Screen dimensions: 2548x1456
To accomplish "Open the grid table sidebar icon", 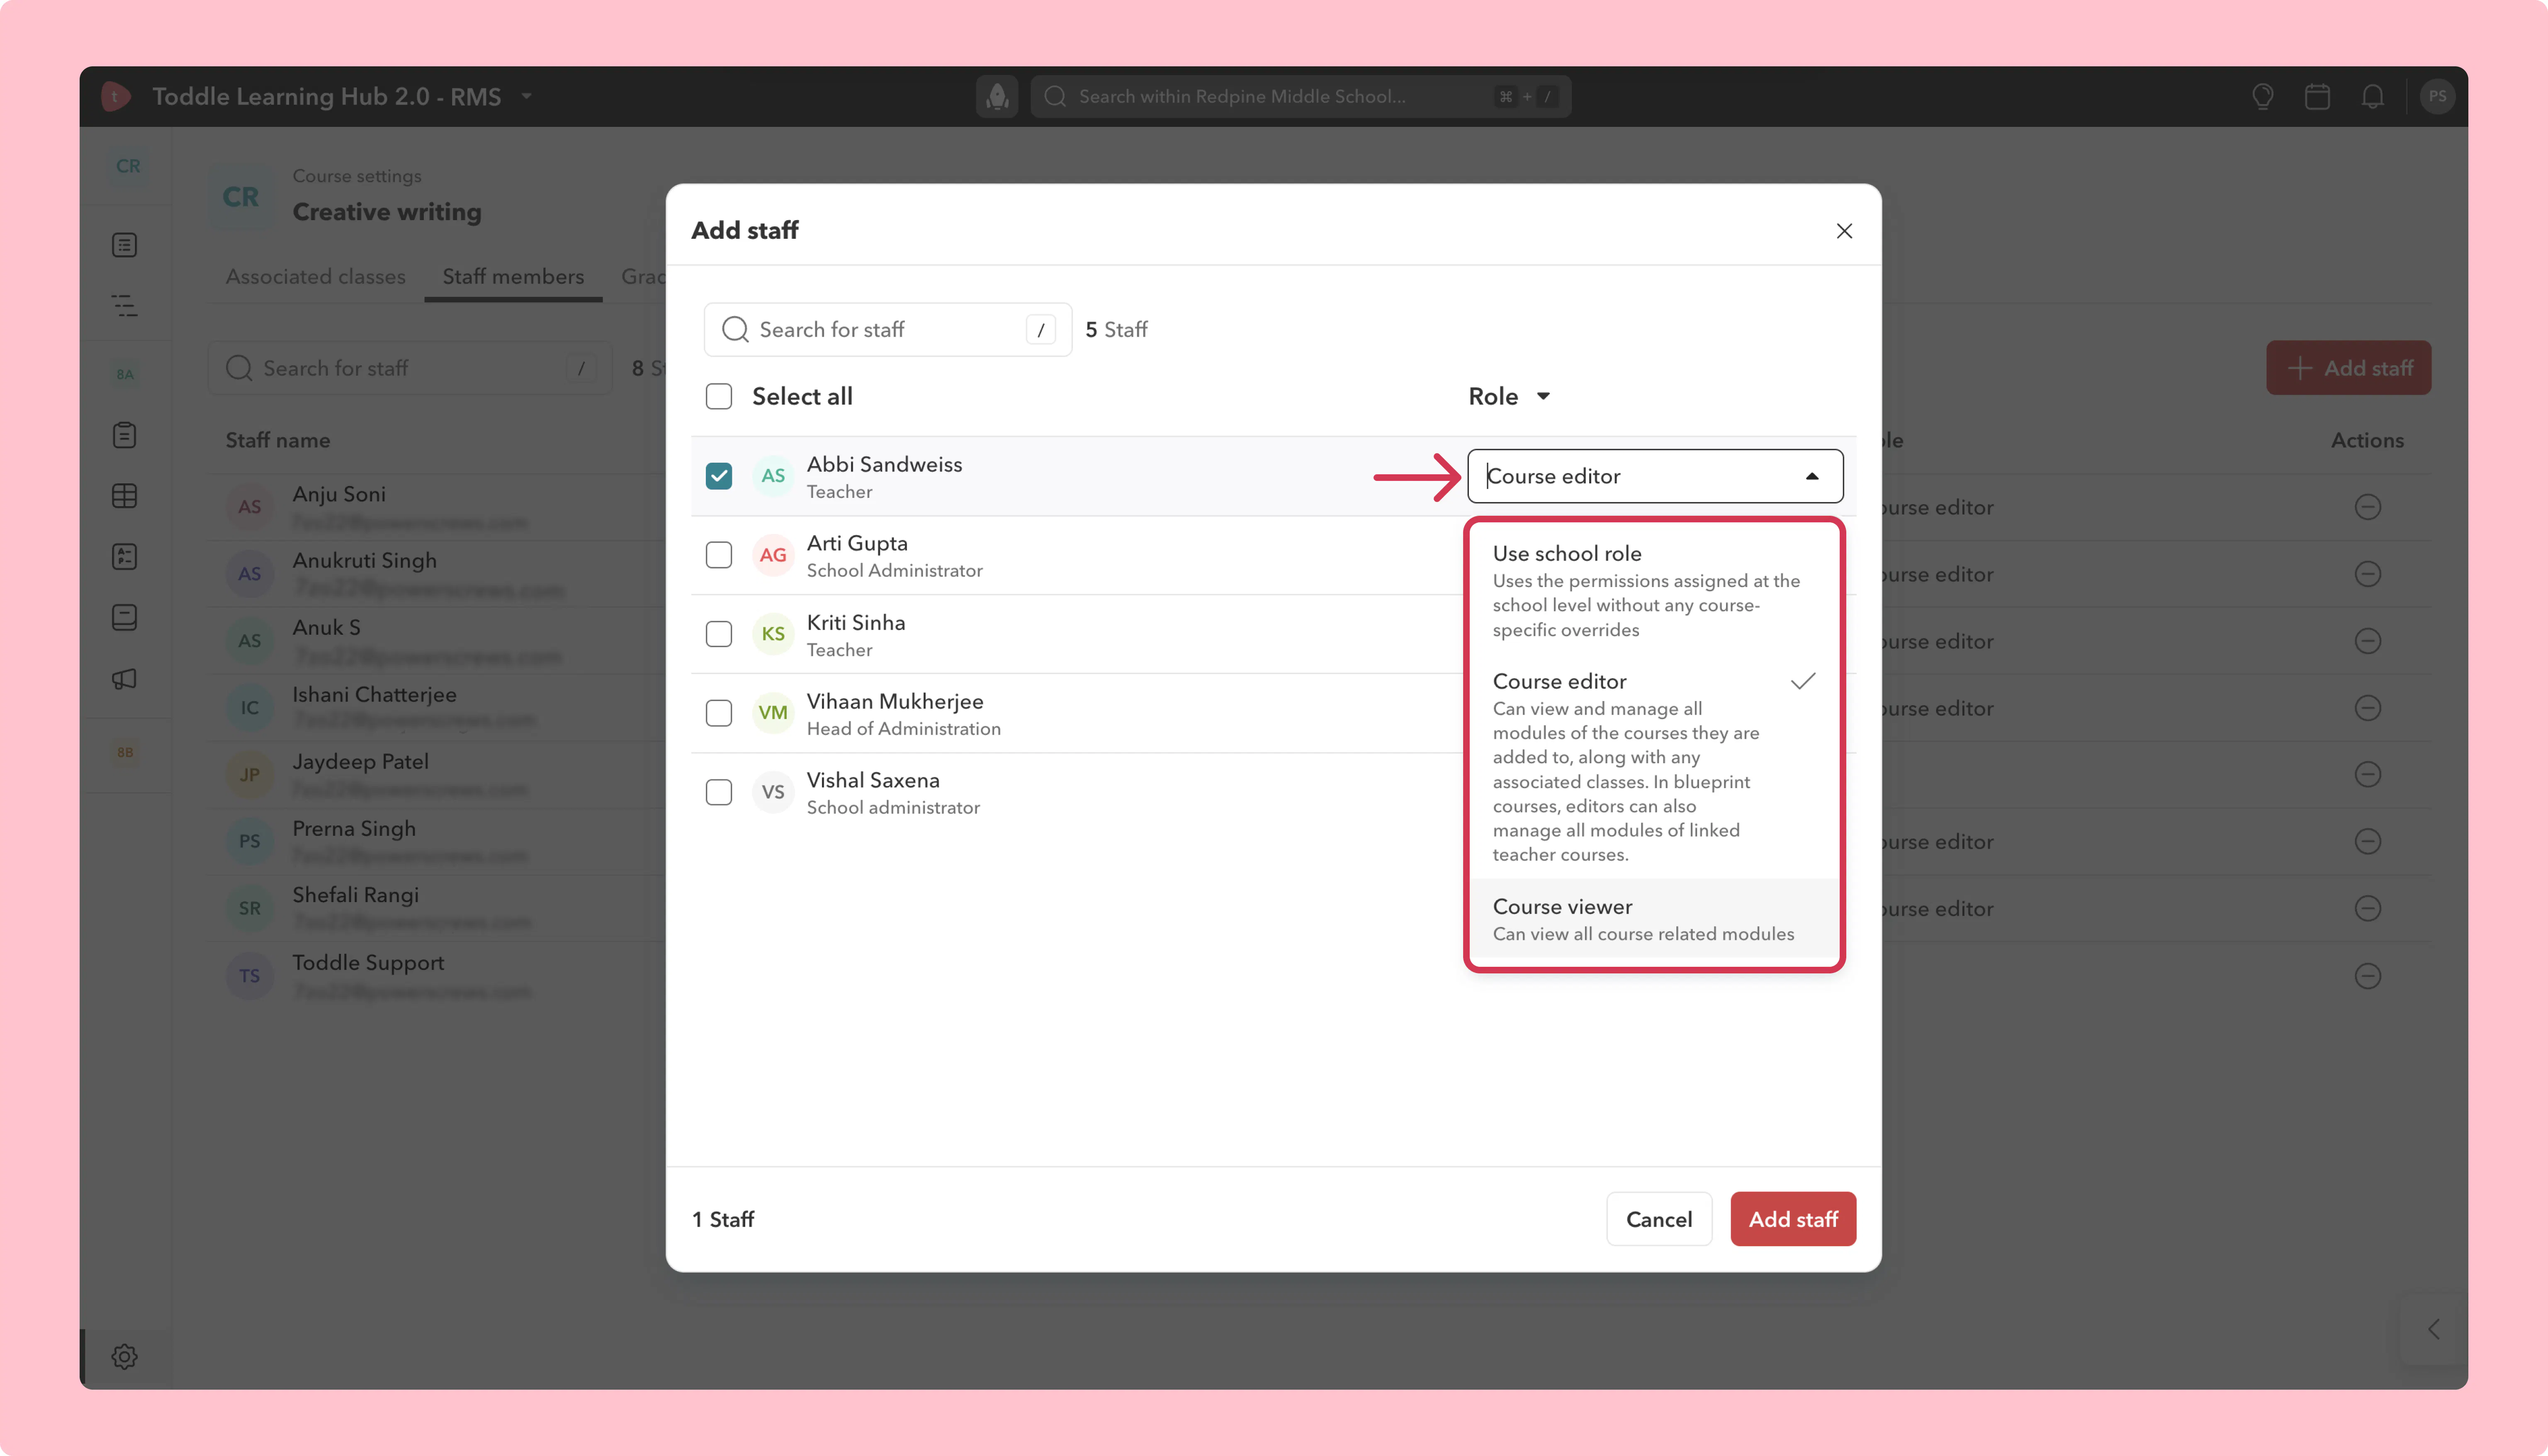I will click(x=124, y=496).
